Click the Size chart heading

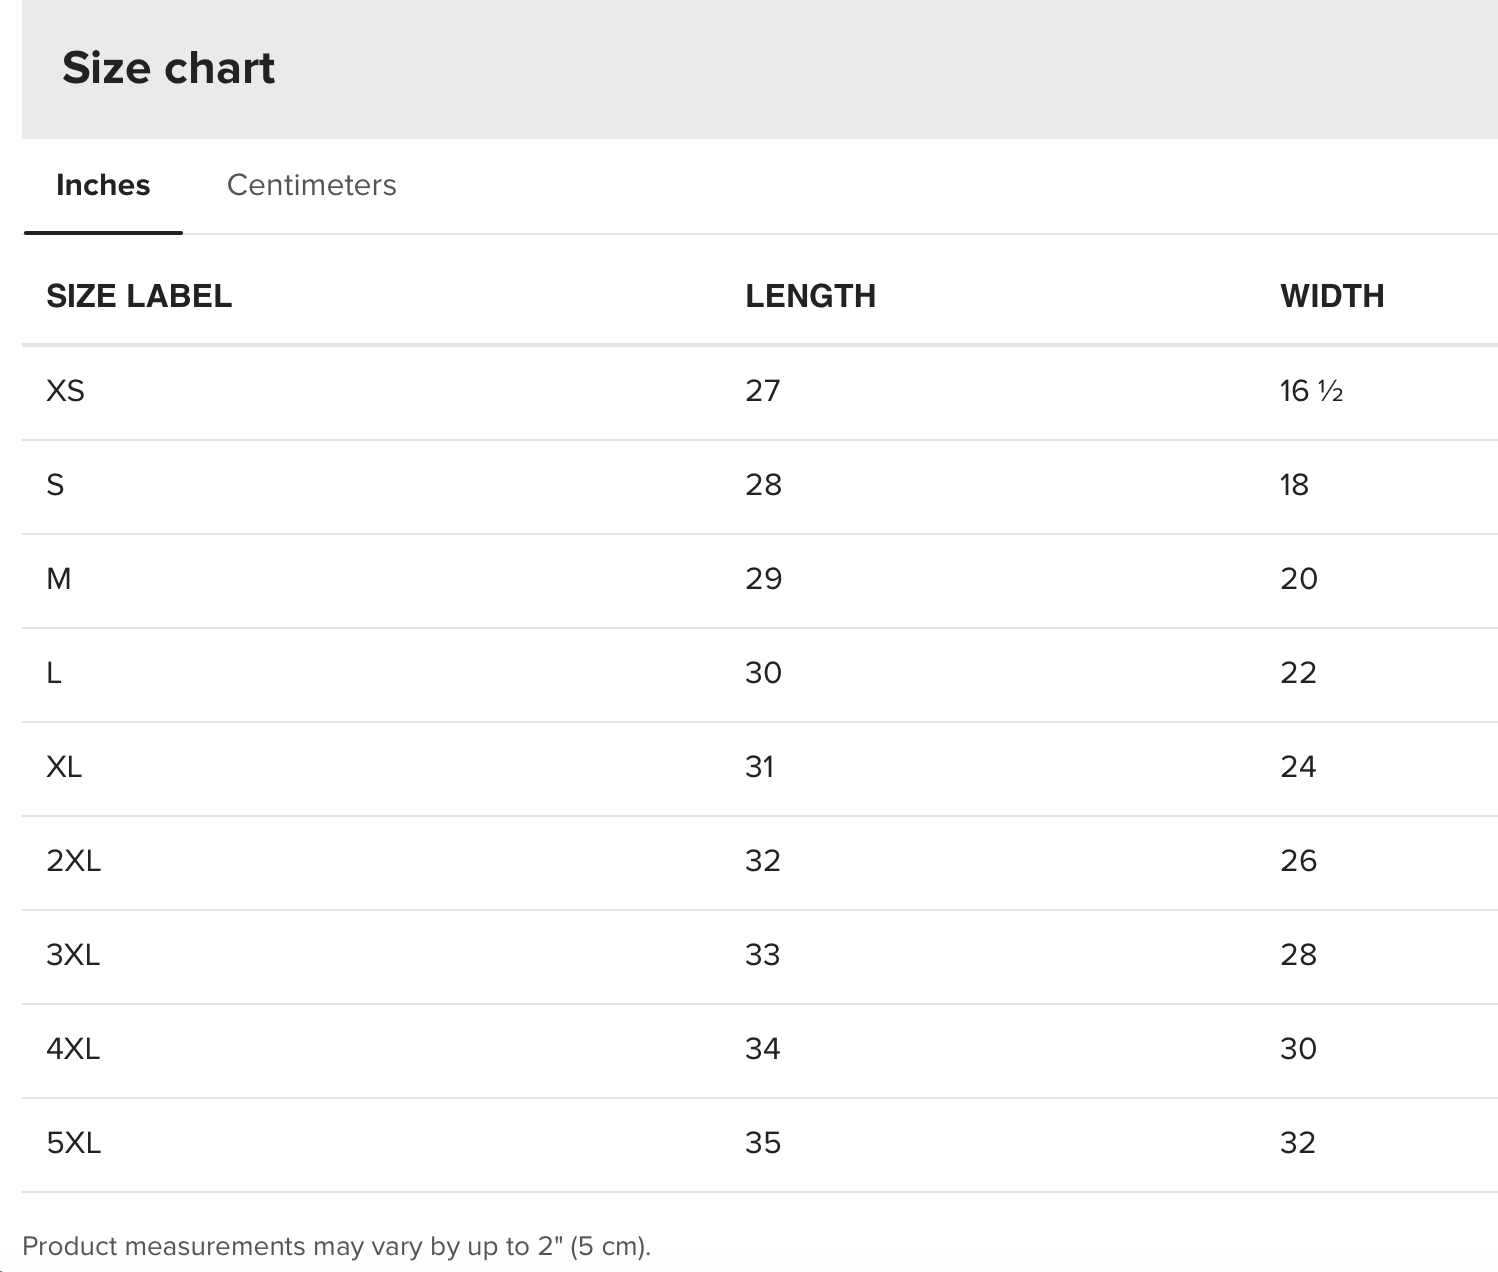pos(168,68)
